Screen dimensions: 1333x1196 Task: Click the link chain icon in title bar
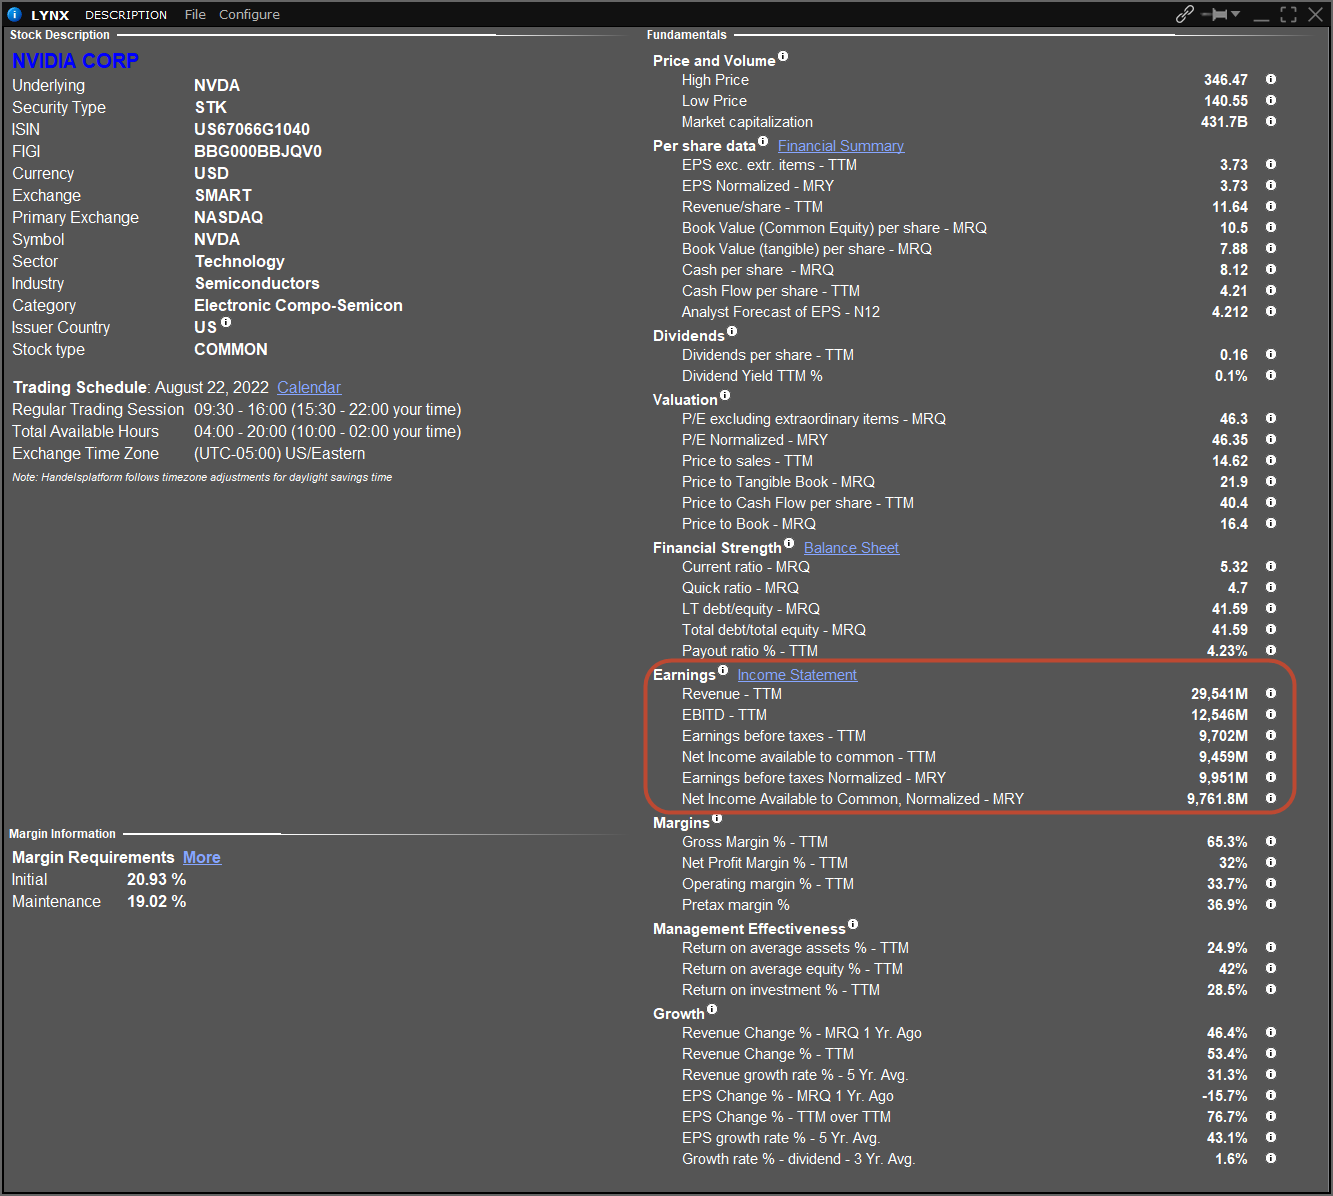click(x=1185, y=14)
